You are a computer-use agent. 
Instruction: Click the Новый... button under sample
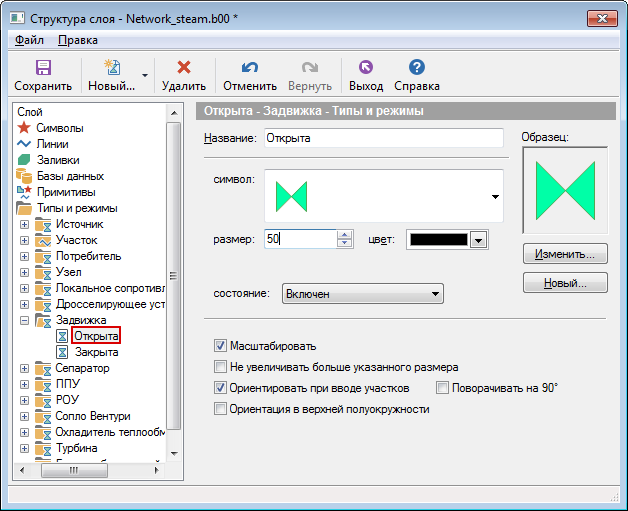tap(565, 284)
